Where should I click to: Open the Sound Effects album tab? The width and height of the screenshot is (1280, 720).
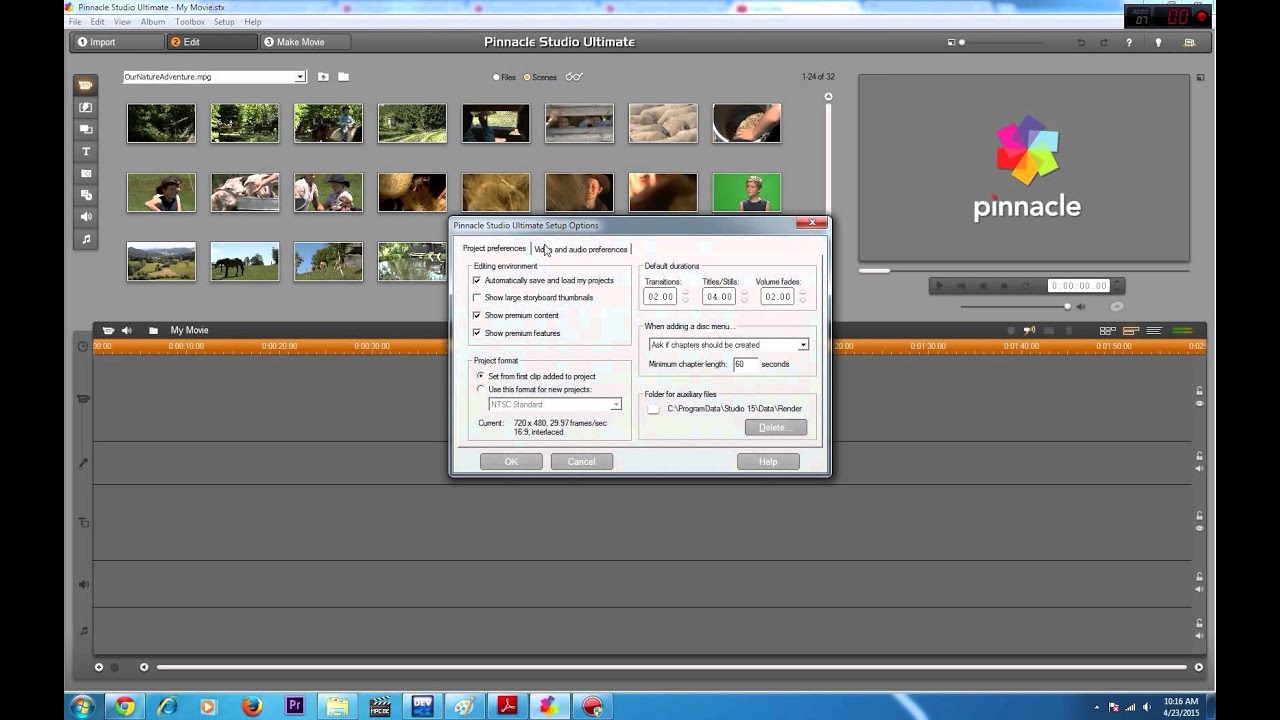(86, 217)
